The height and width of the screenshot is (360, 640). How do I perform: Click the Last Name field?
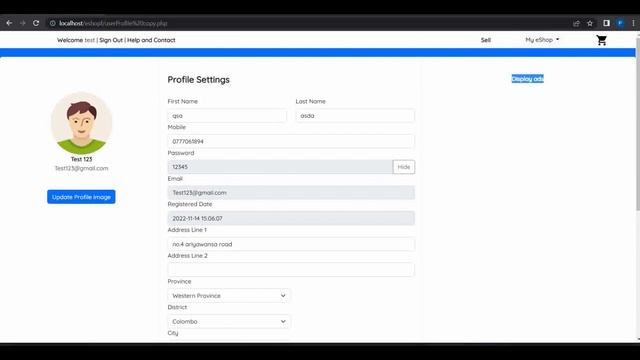click(355, 116)
